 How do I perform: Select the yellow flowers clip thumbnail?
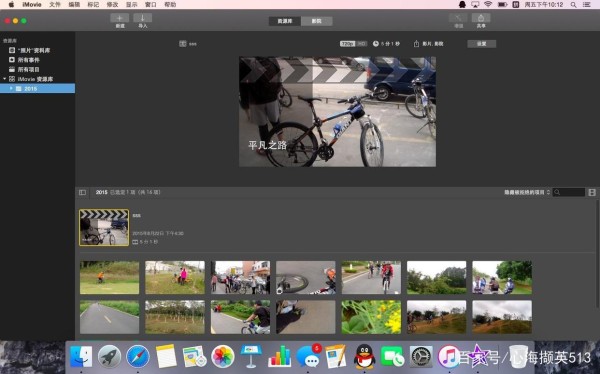tap(371, 317)
